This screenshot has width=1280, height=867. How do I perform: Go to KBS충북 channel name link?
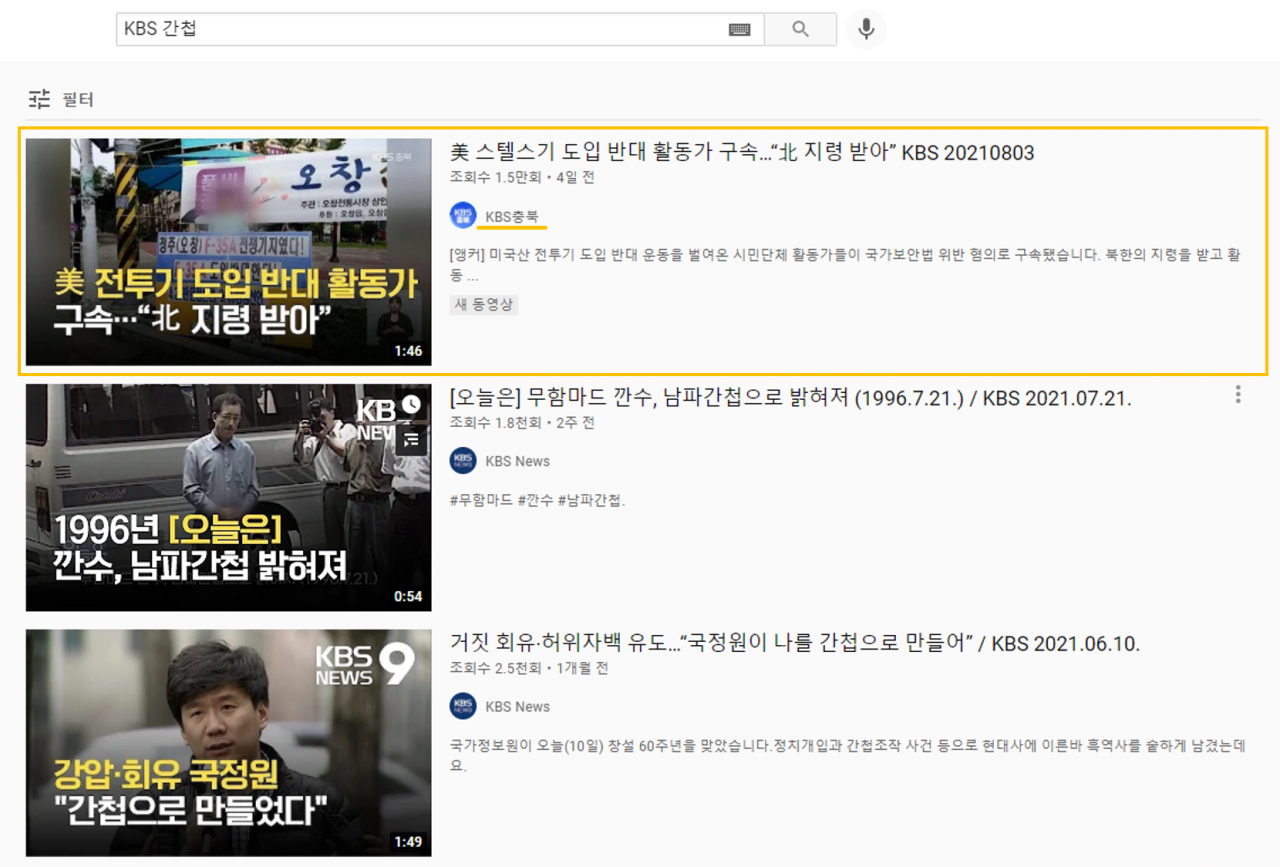(x=514, y=216)
